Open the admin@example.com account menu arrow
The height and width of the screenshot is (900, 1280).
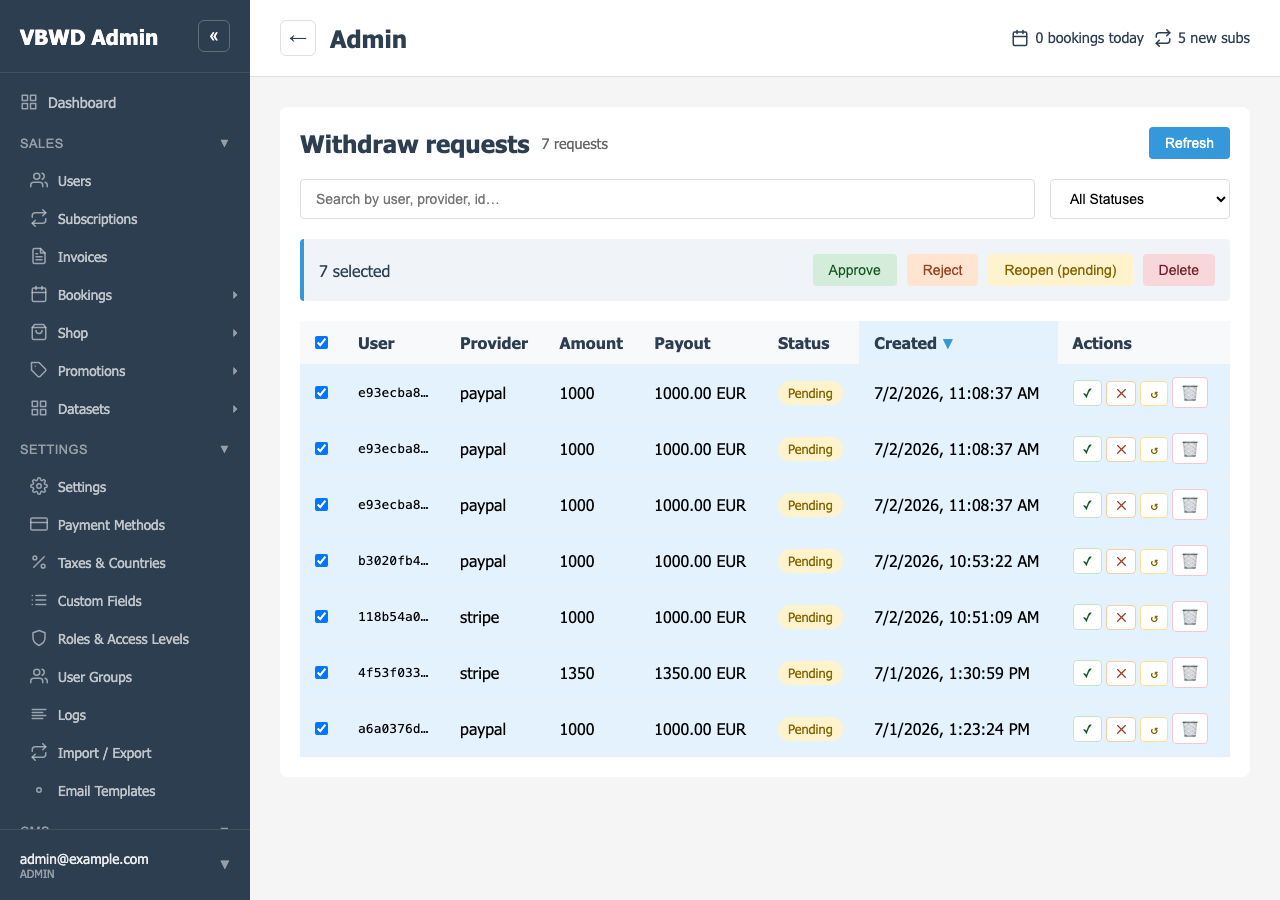click(x=224, y=865)
